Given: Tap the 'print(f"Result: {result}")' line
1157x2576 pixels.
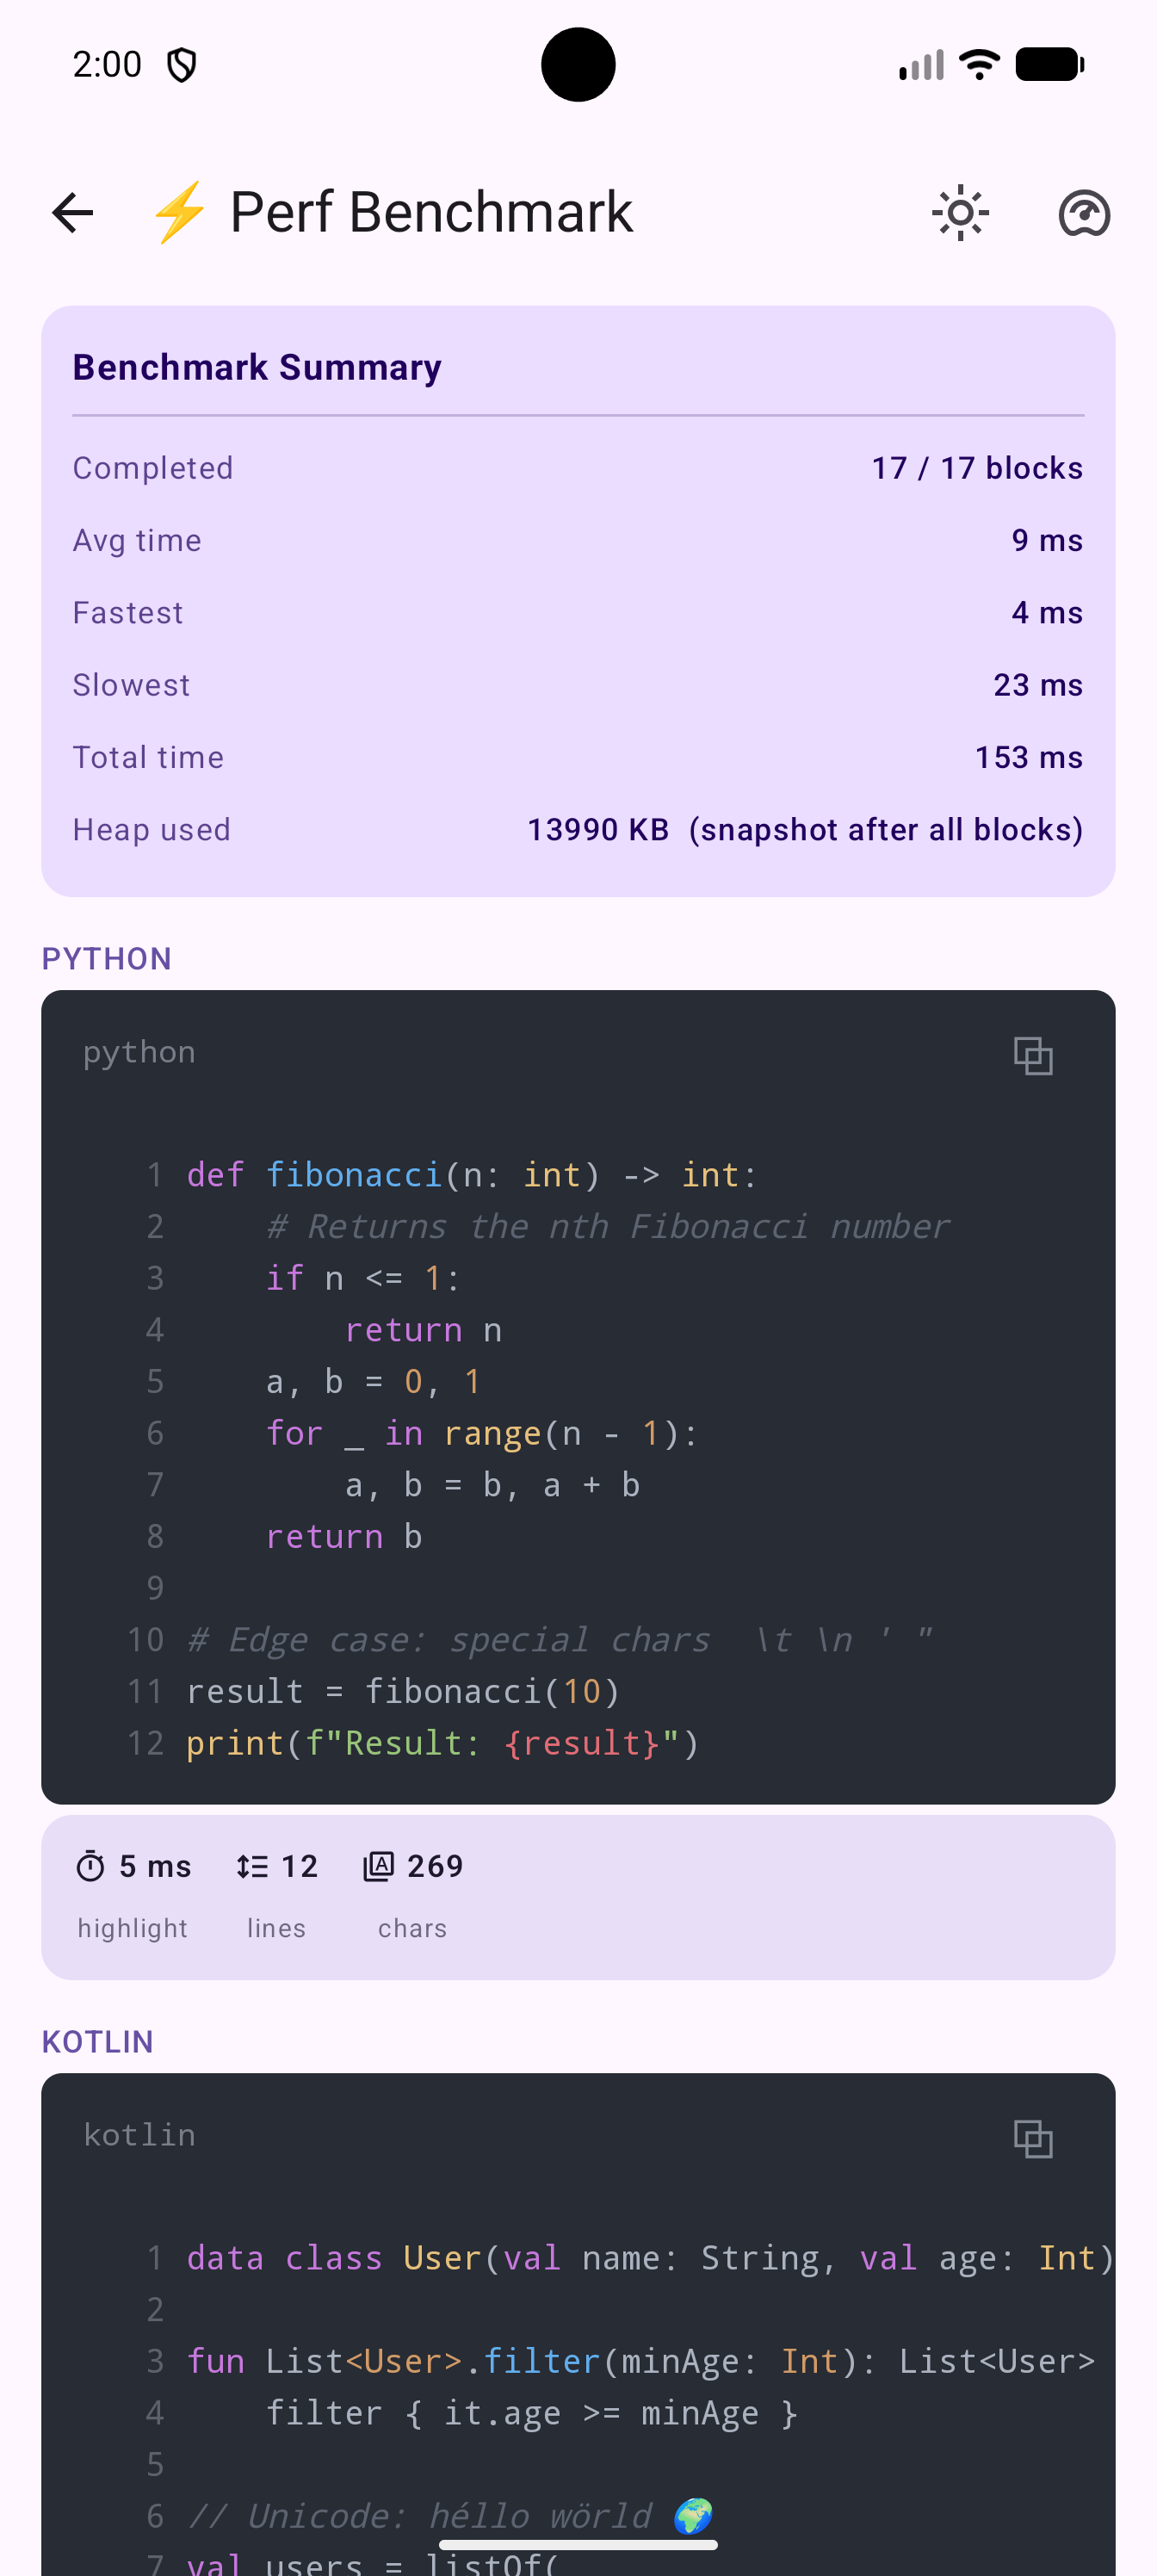Looking at the screenshot, I should (443, 1743).
